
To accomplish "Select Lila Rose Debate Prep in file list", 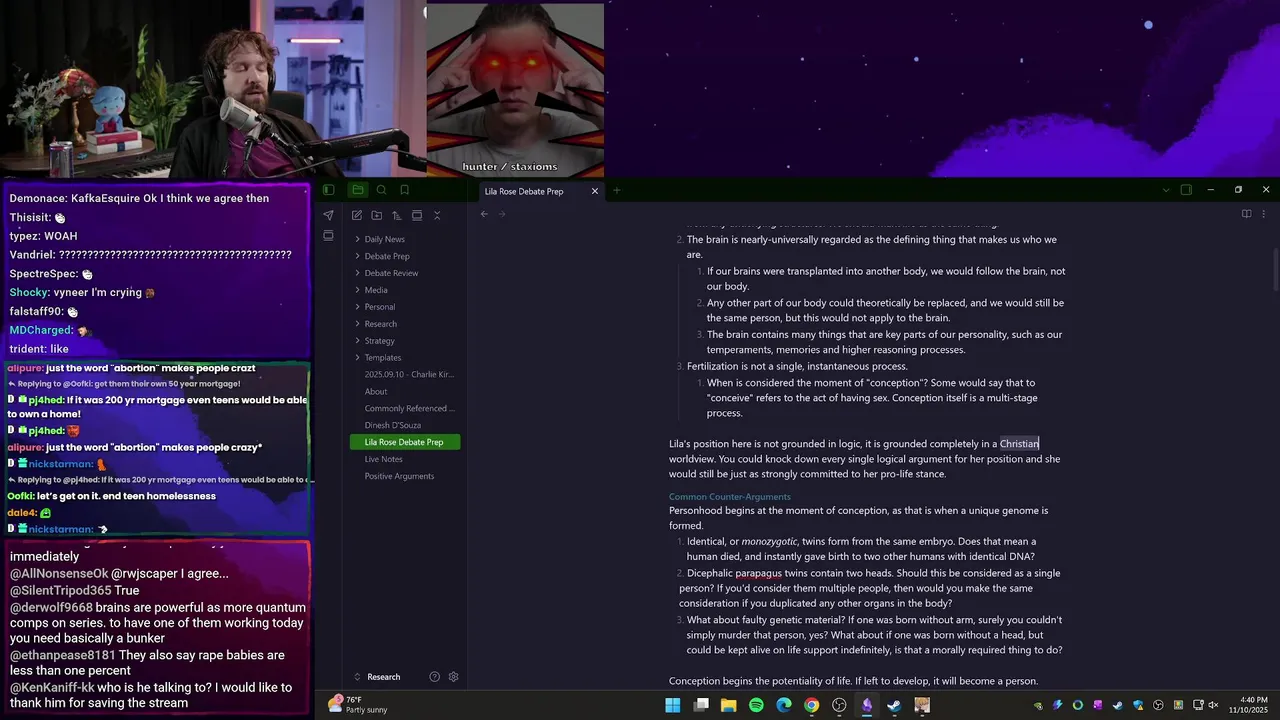I will pyautogui.click(x=405, y=442).
